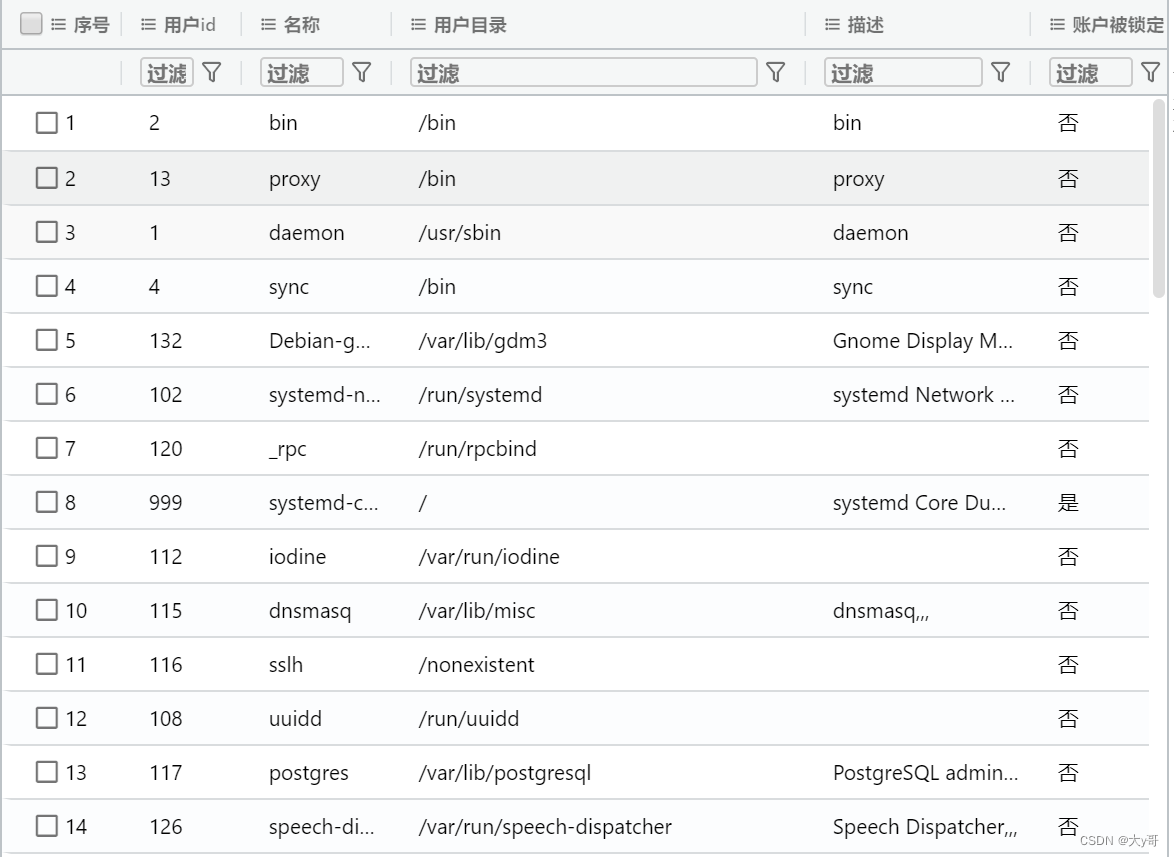Open the list menu icon beside 描述 header
Screen dimensions: 1174x857
[833, 25]
